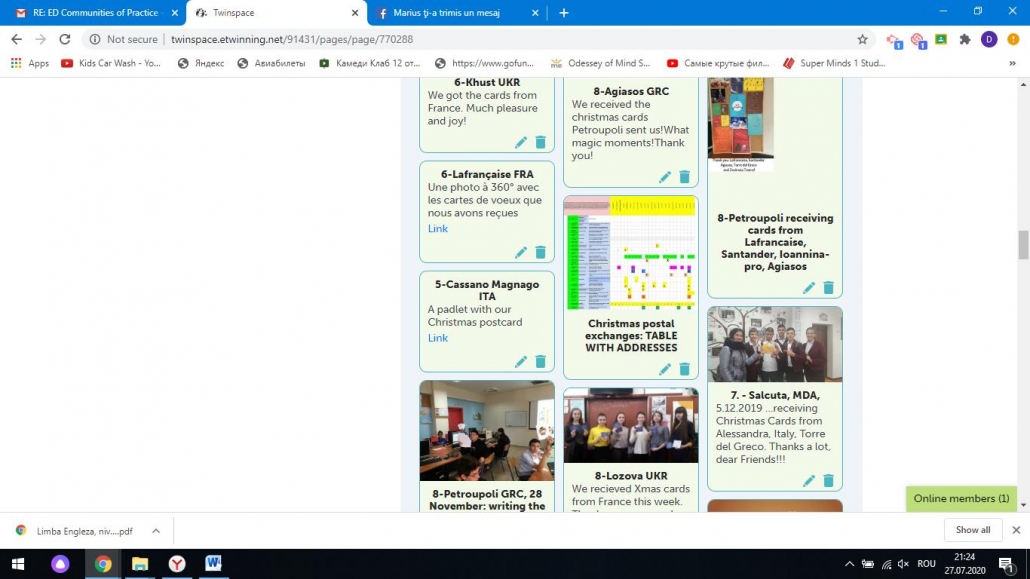Edit the 8-Petroupoli receiving cards post
This screenshot has height=579, width=1030.
[x=809, y=288]
